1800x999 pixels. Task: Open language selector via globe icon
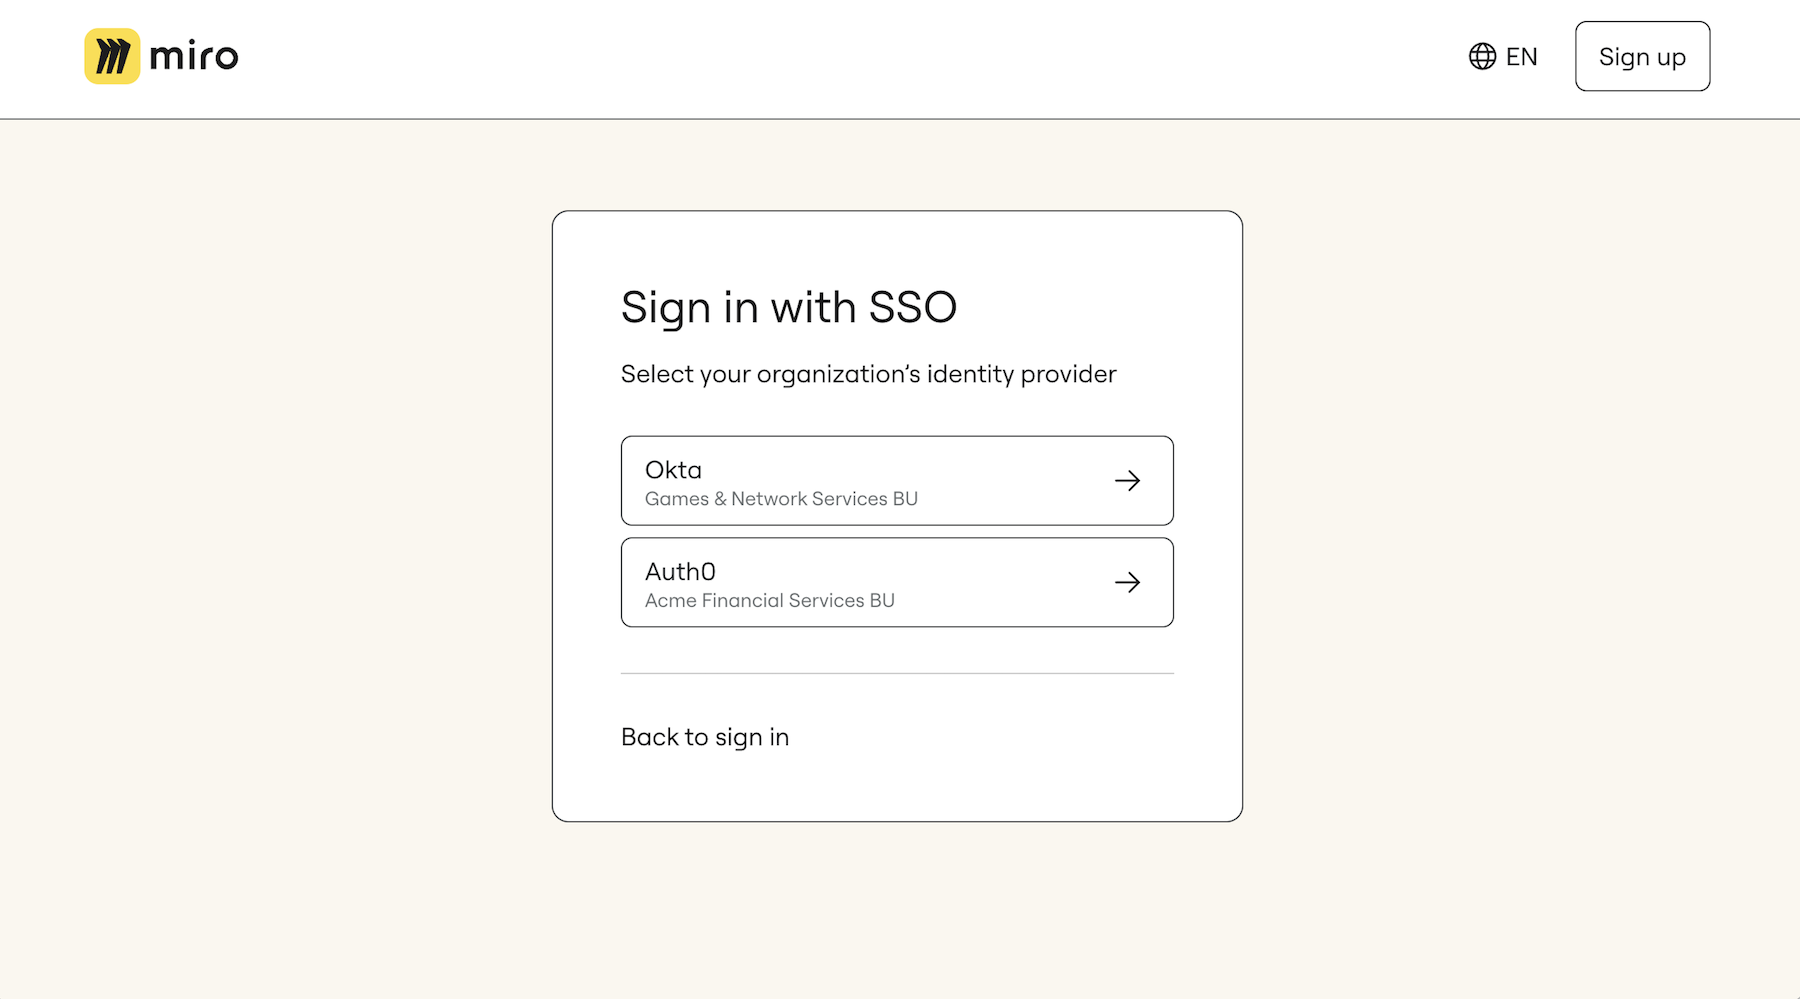[x=1482, y=56]
